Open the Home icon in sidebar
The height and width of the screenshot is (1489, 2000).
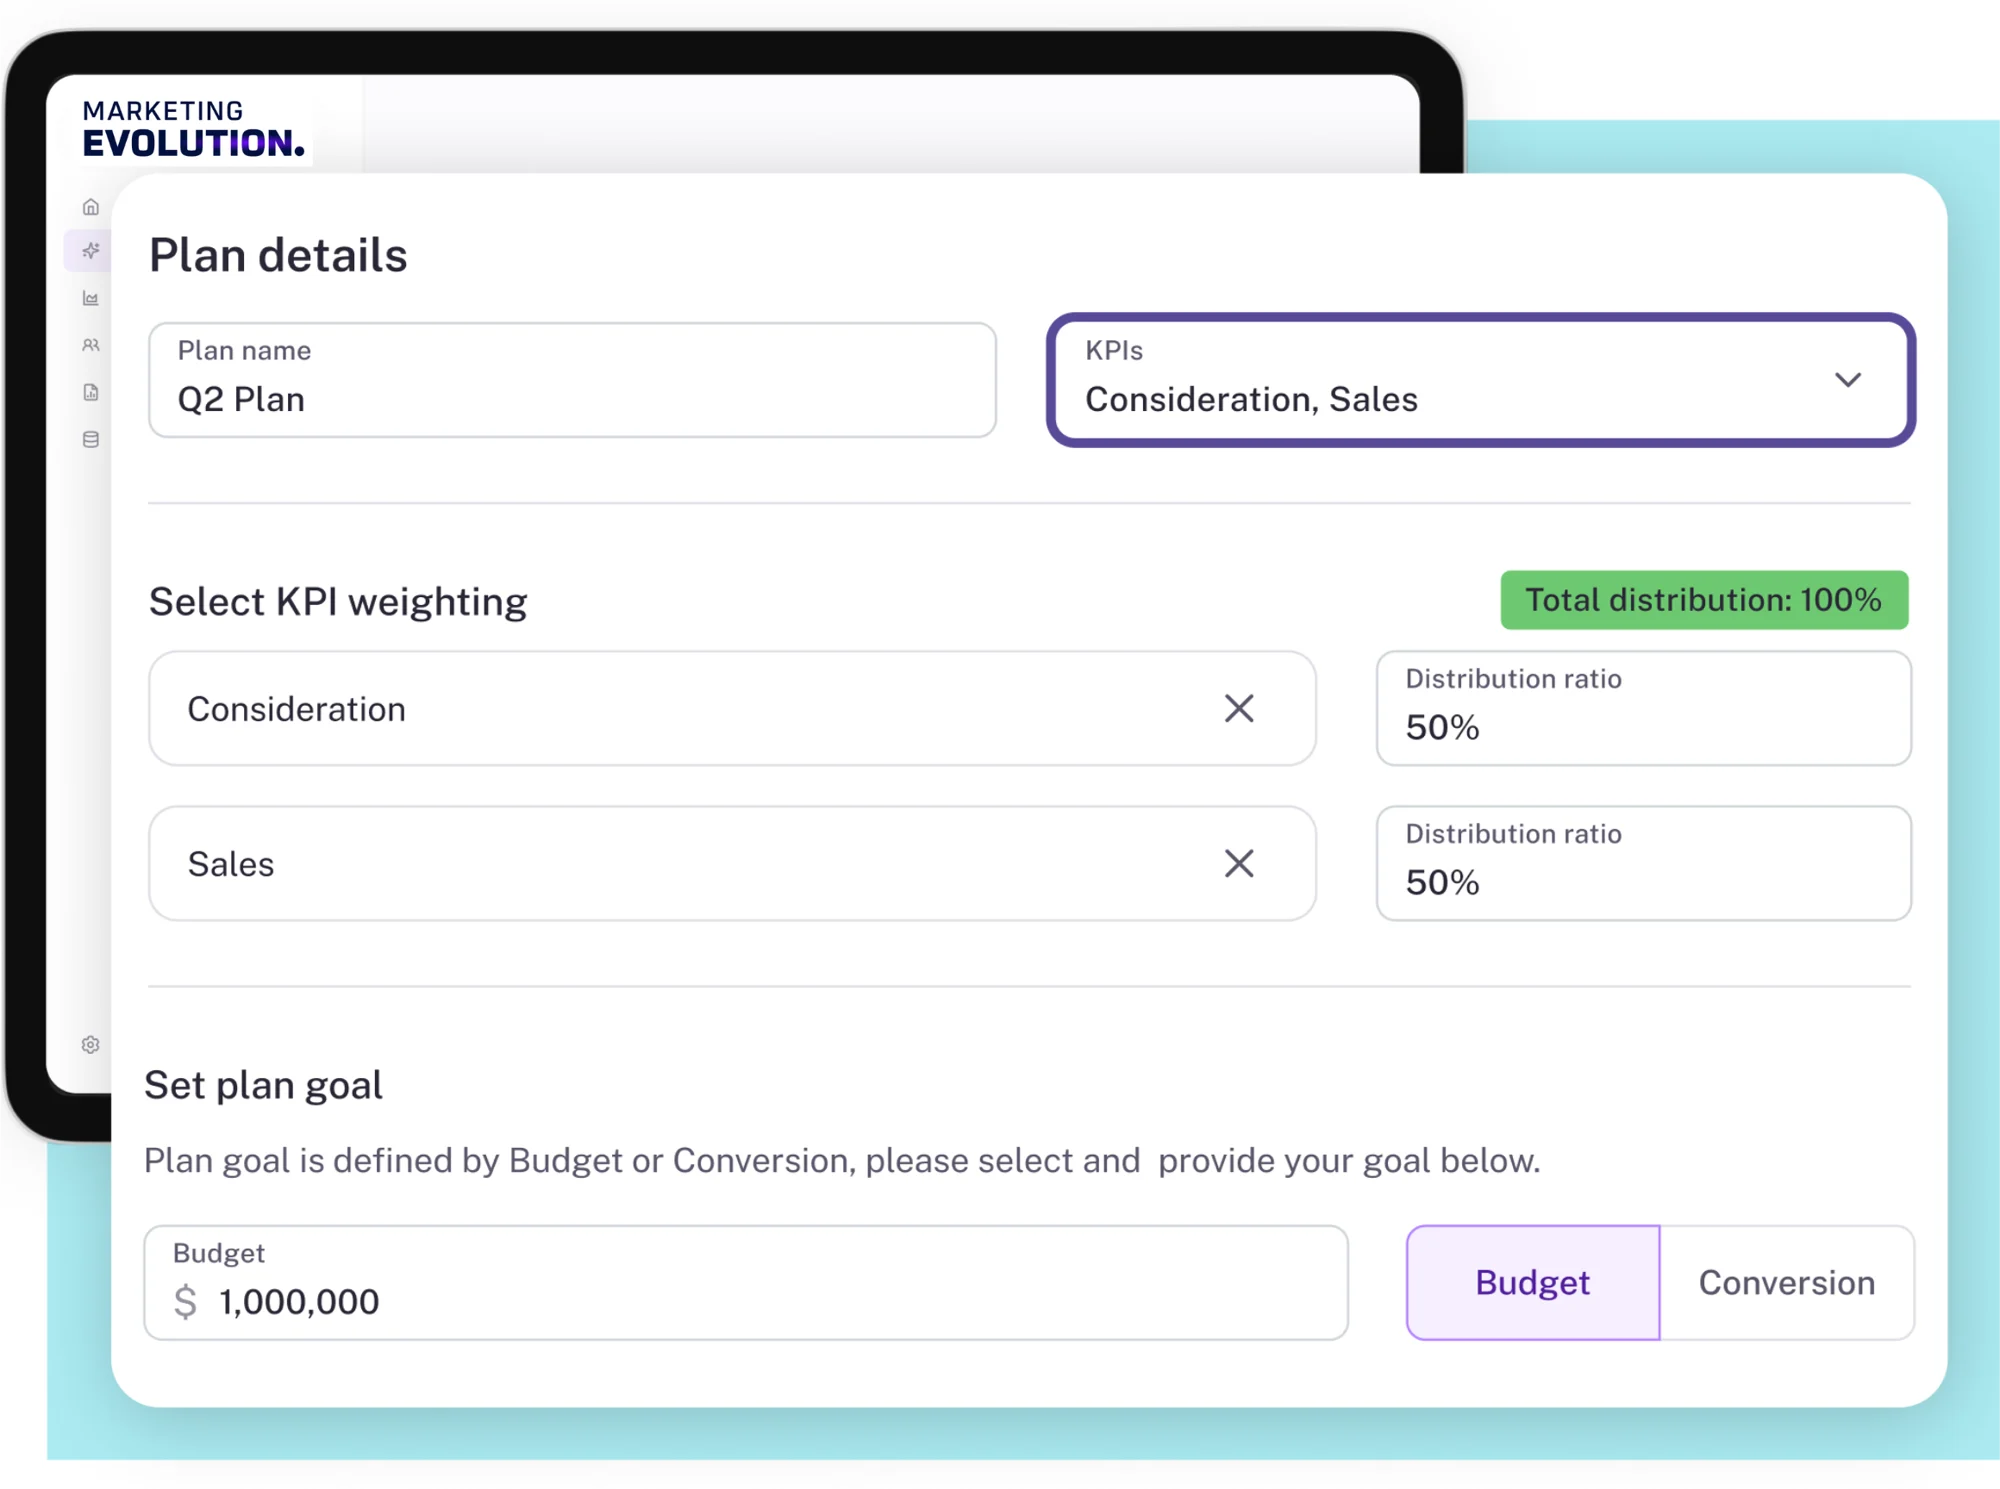pyautogui.click(x=91, y=207)
